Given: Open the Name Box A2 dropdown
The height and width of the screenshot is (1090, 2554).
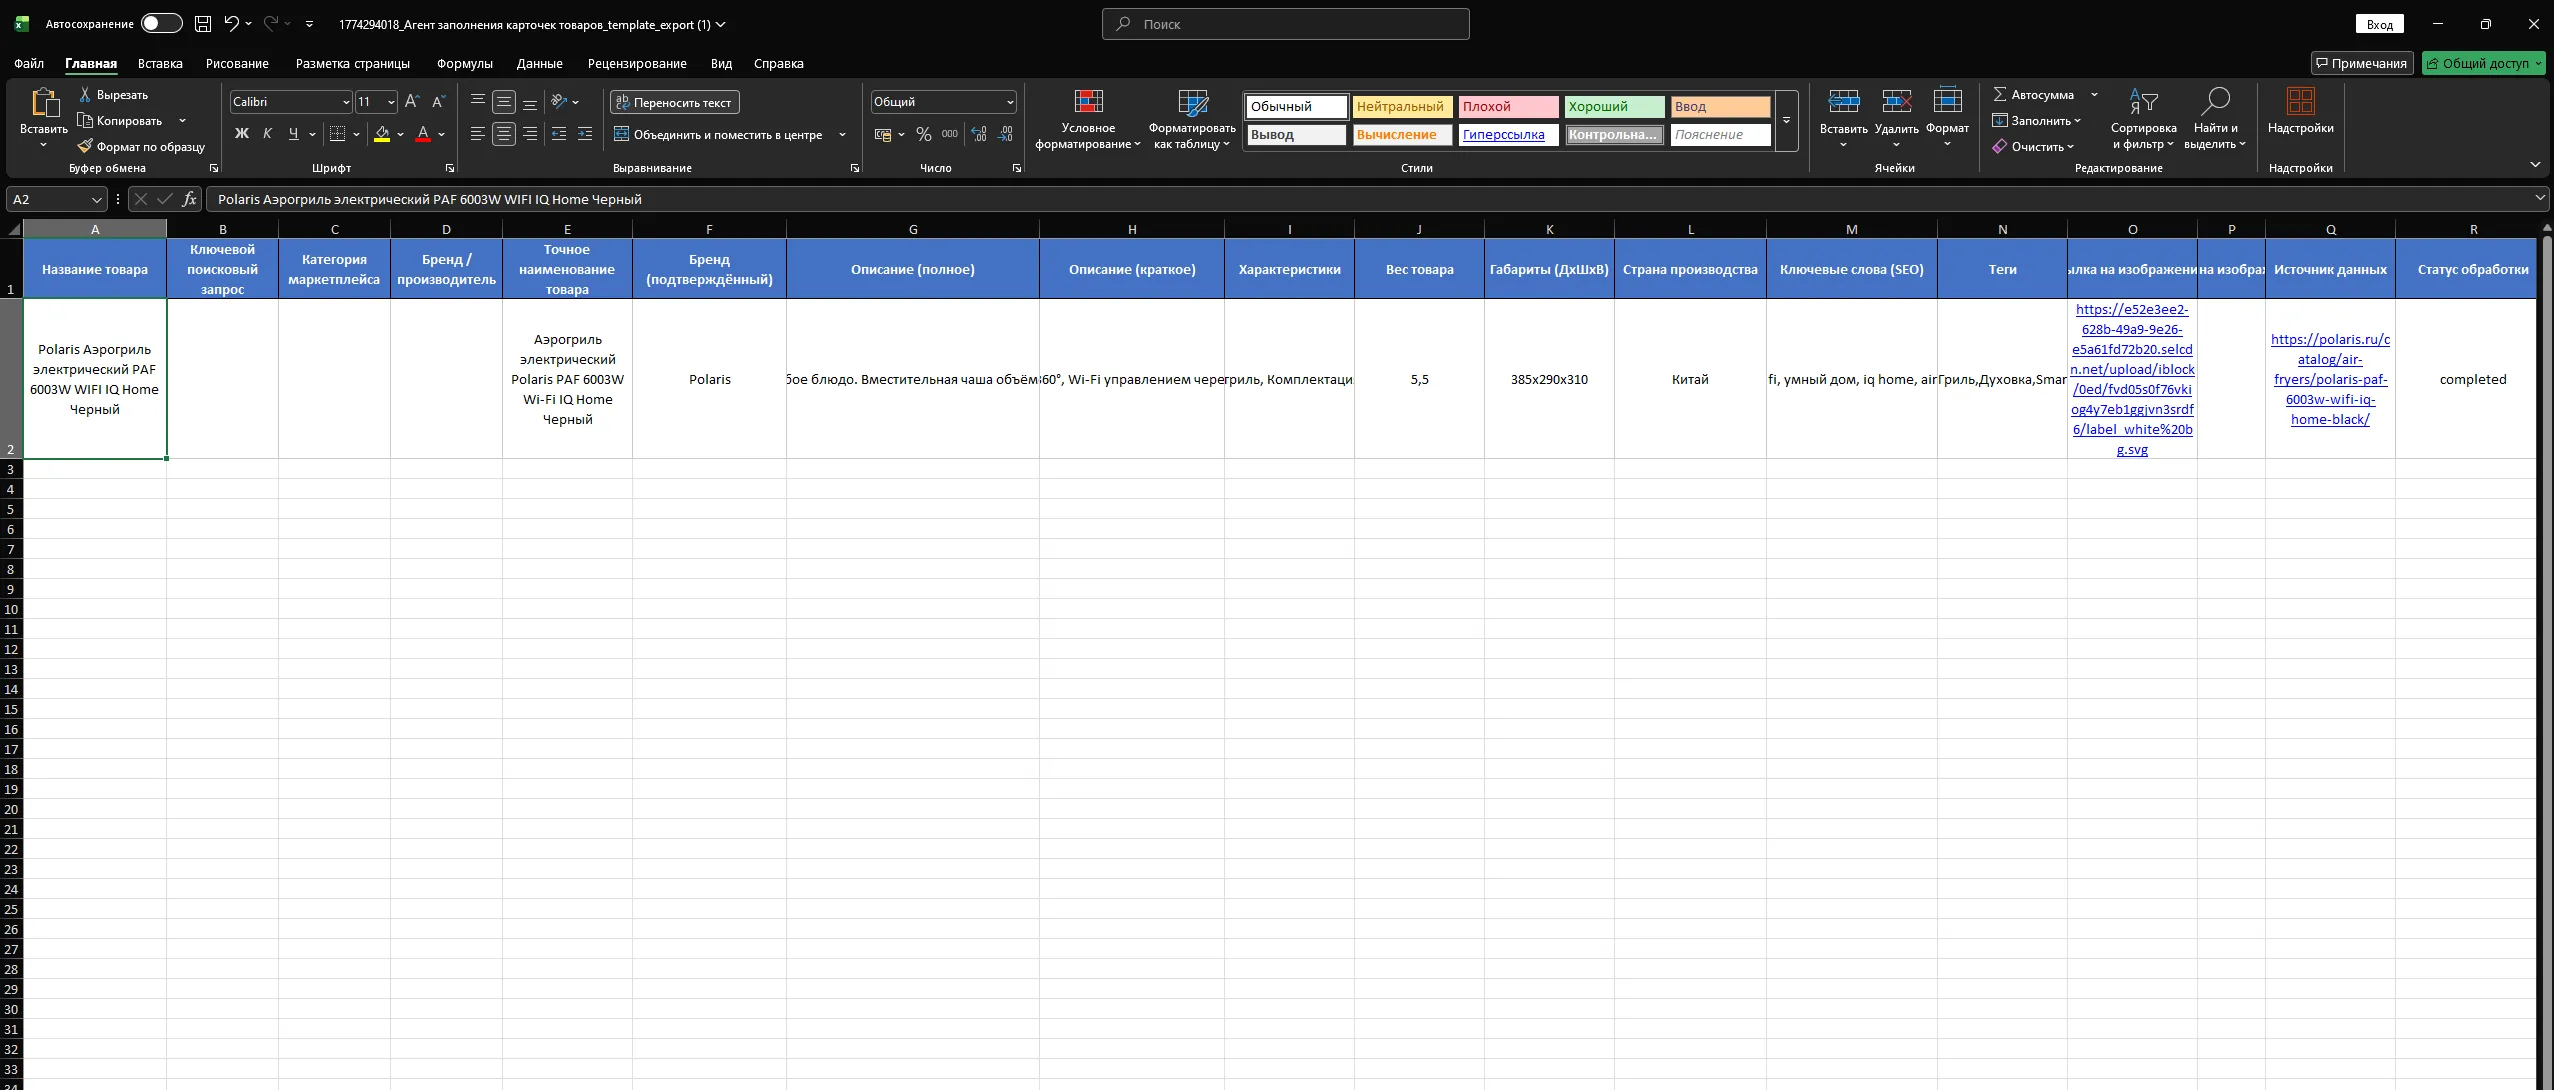Looking at the screenshot, I should click(96, 199).
